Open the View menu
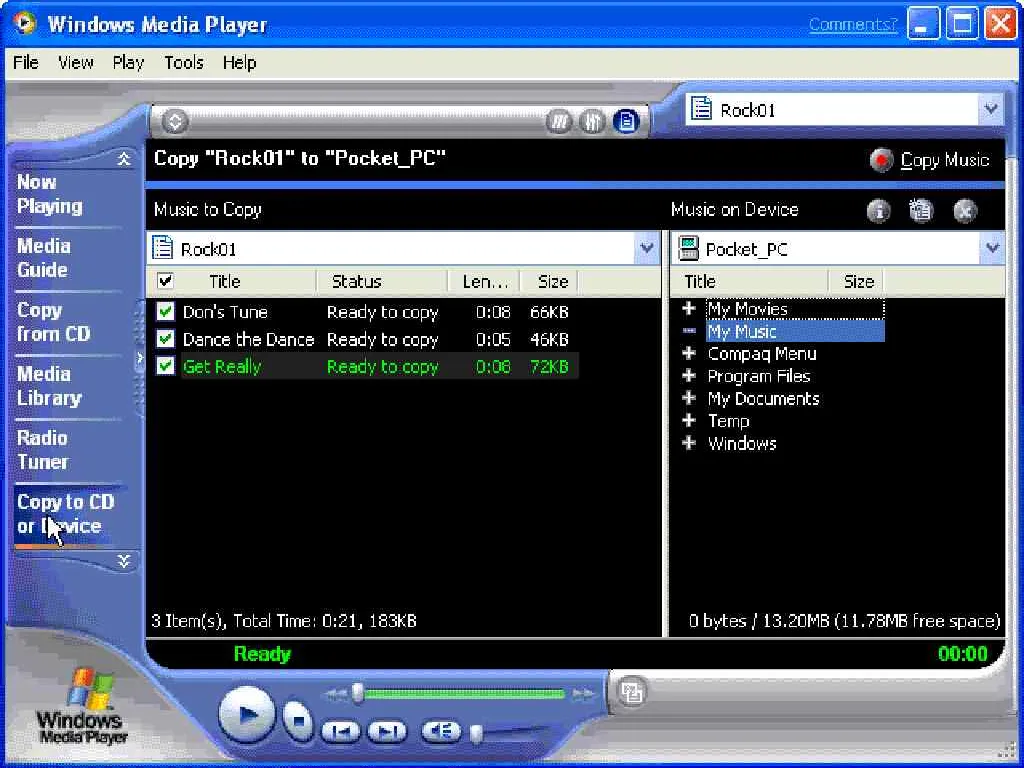 click(x=76, y=63)
